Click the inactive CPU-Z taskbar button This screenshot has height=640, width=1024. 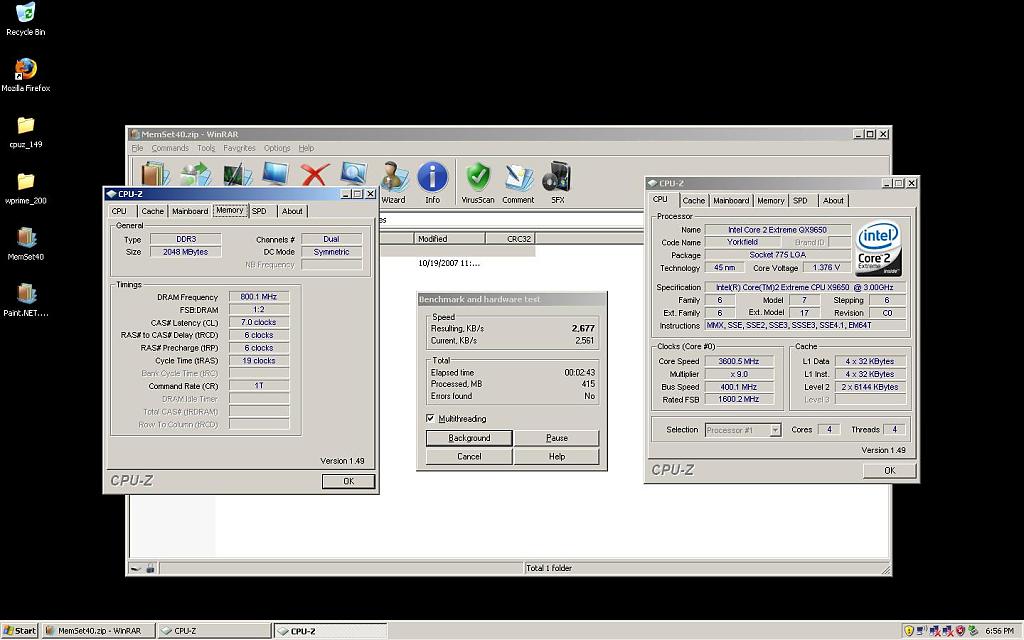[x=214, y=631]
